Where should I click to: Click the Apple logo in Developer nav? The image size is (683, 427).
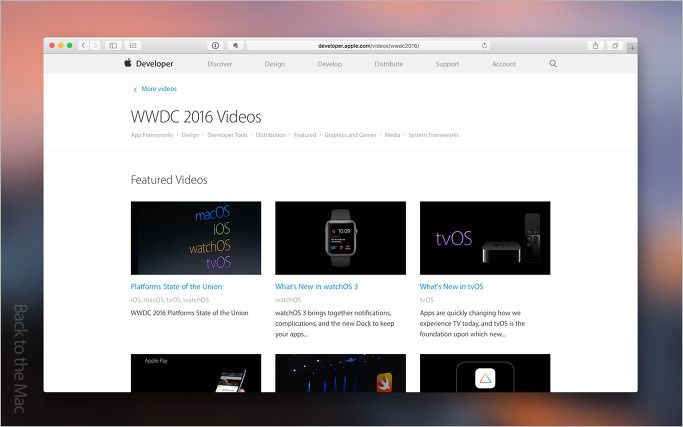(128, 63)
